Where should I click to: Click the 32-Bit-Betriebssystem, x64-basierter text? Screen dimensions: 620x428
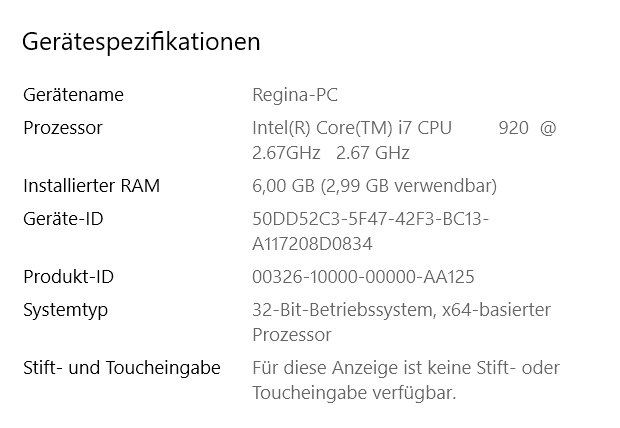tap(401, 310)
